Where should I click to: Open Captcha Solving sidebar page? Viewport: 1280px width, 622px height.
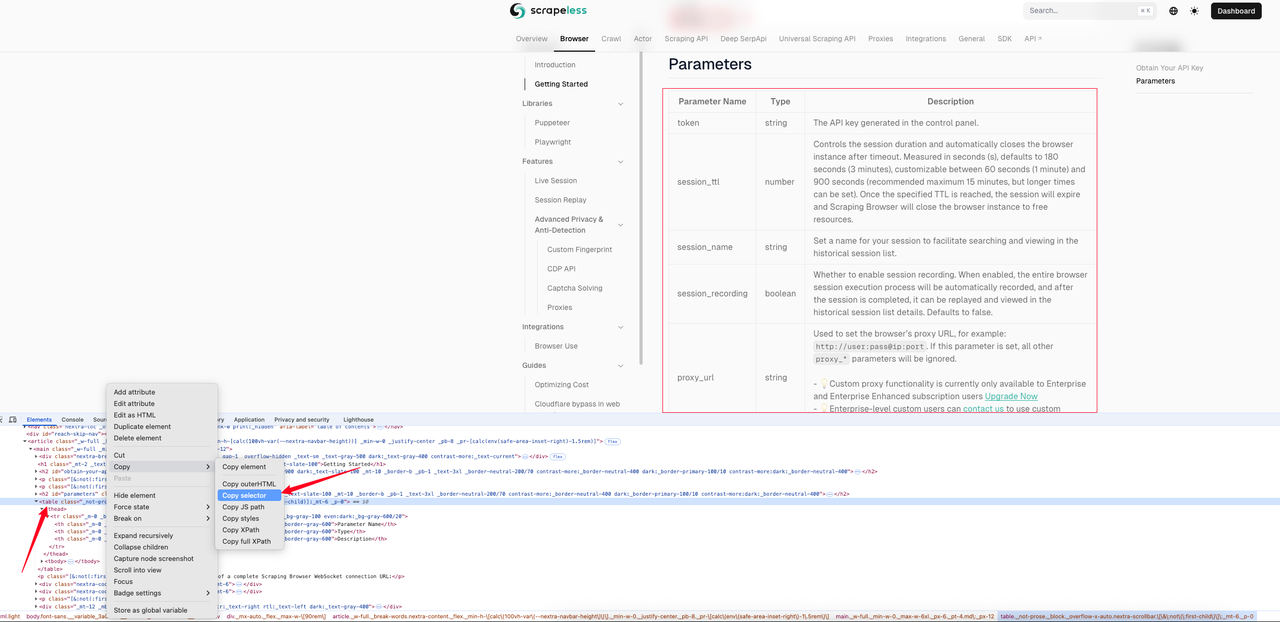click(575, 288)
